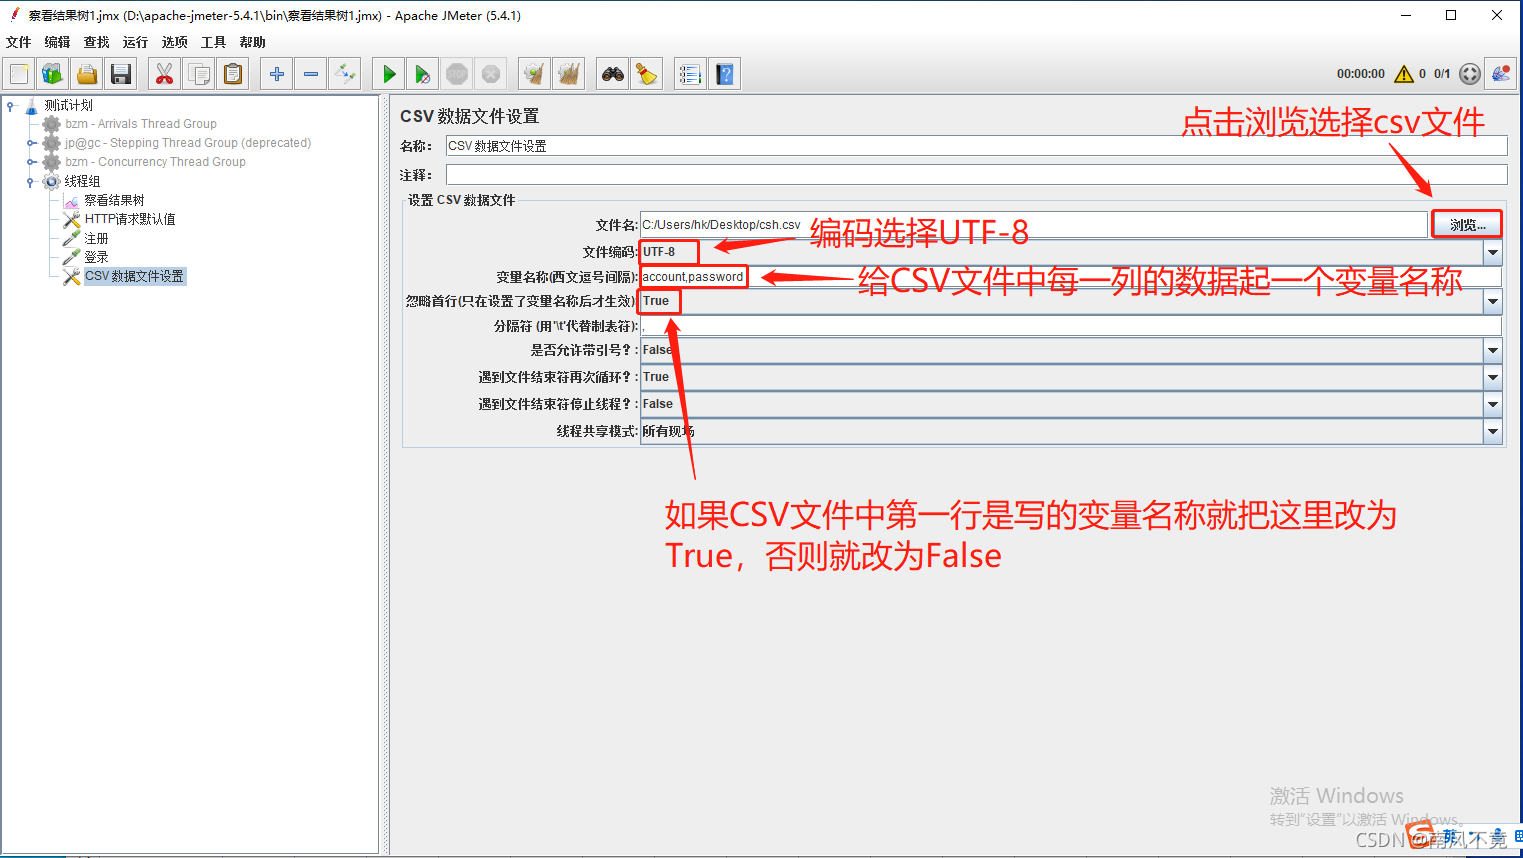Open the 是否允许带引号 dropdown arrow
The width and height of the screenshot is (1523, 858).
[x=1492, y=350]
